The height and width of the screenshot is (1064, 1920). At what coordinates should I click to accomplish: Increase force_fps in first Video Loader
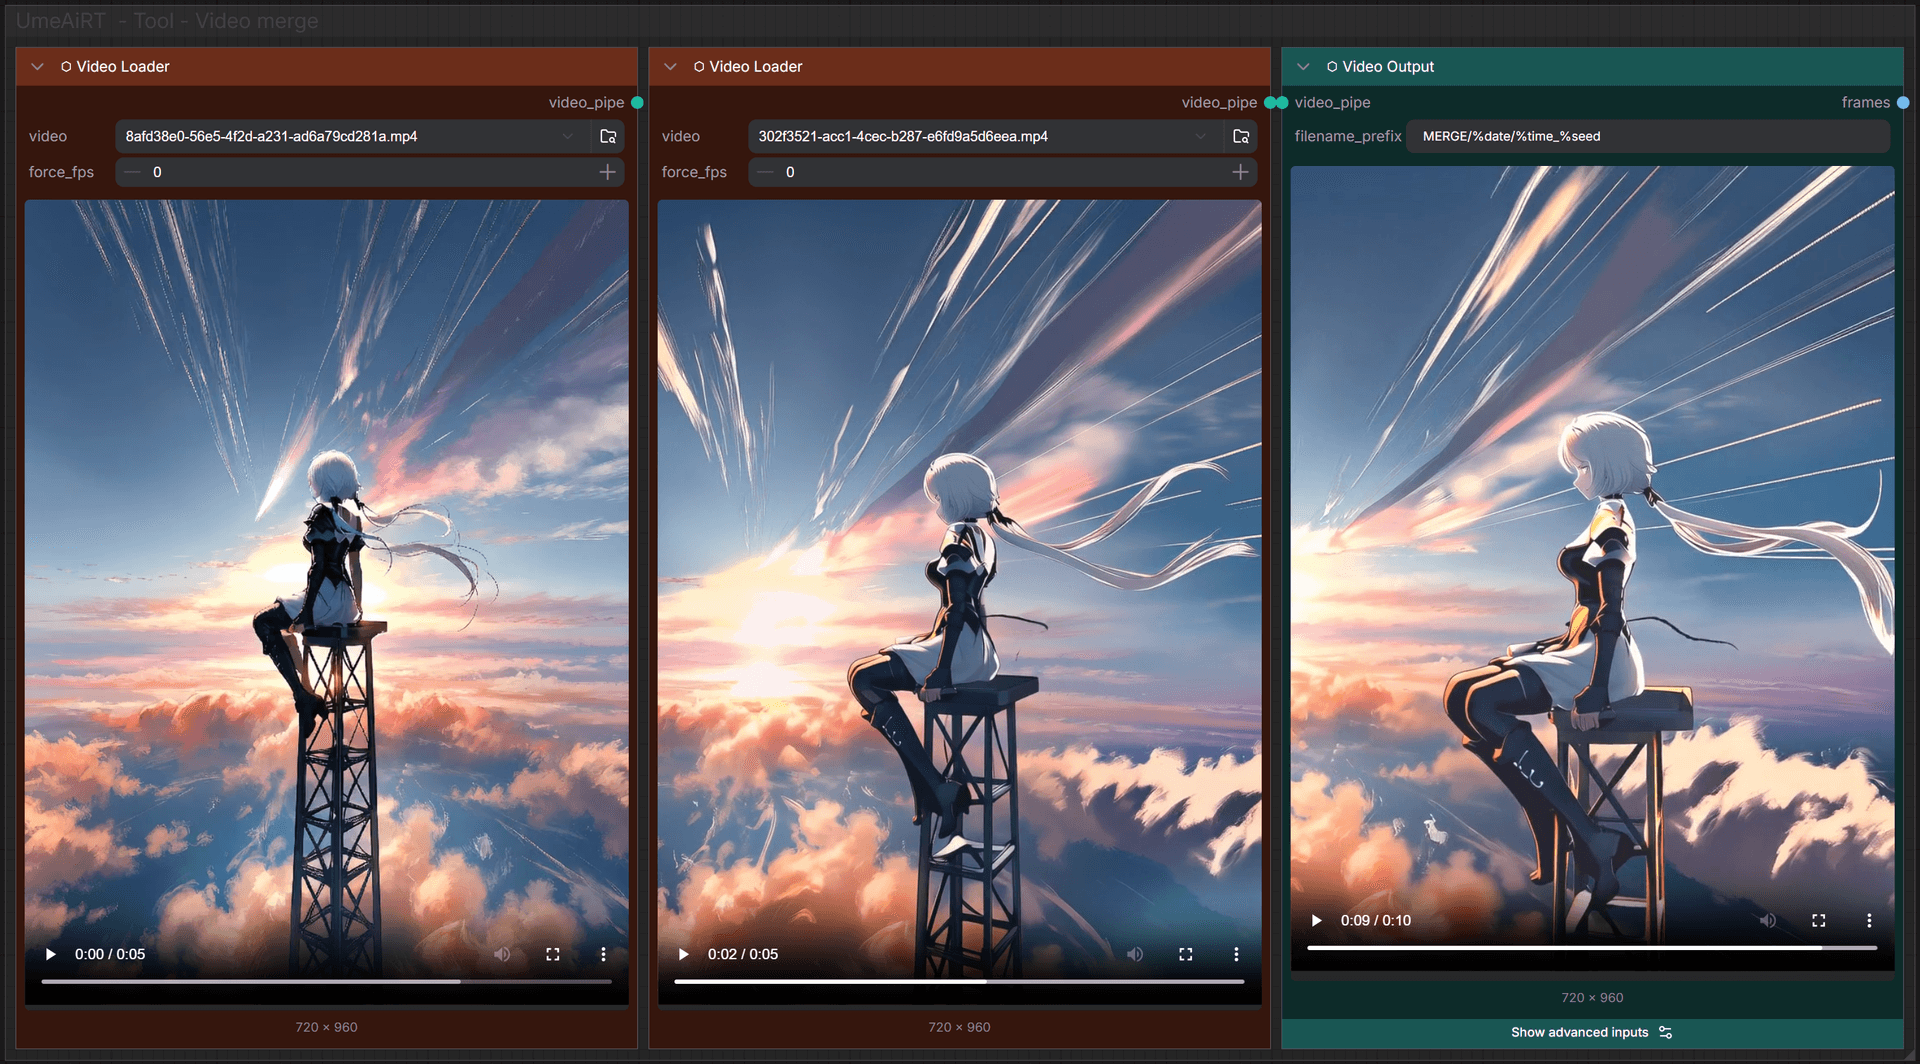pyautogui.click(x=607, y=172)
